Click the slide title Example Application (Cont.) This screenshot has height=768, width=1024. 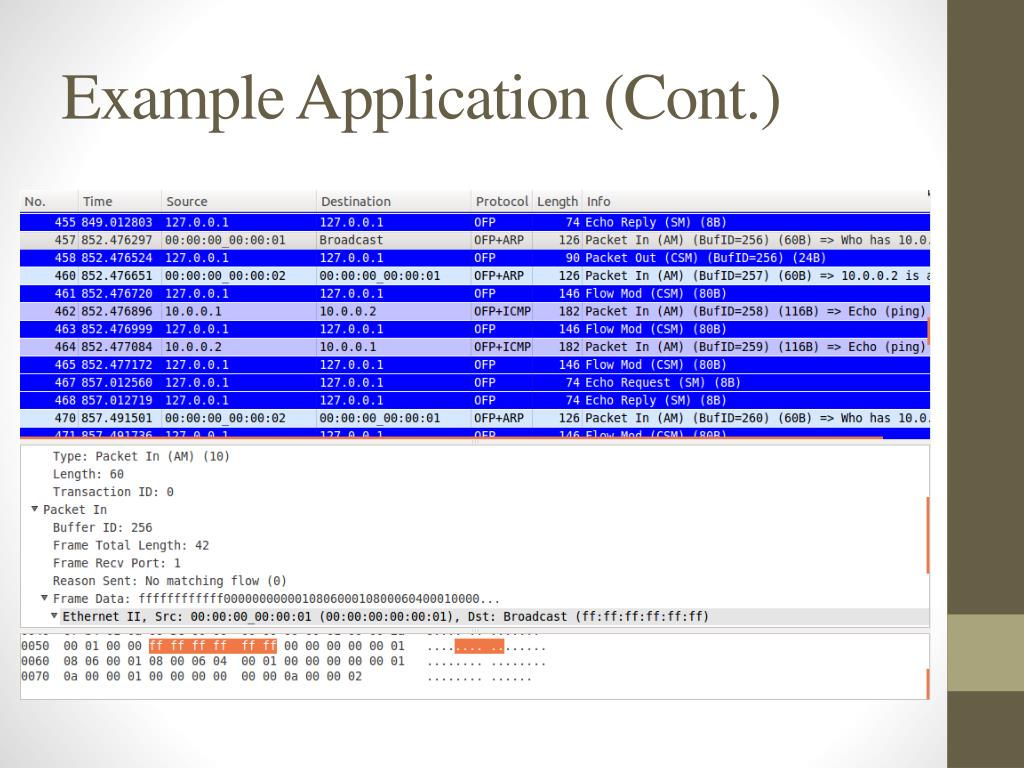(421, 99)
